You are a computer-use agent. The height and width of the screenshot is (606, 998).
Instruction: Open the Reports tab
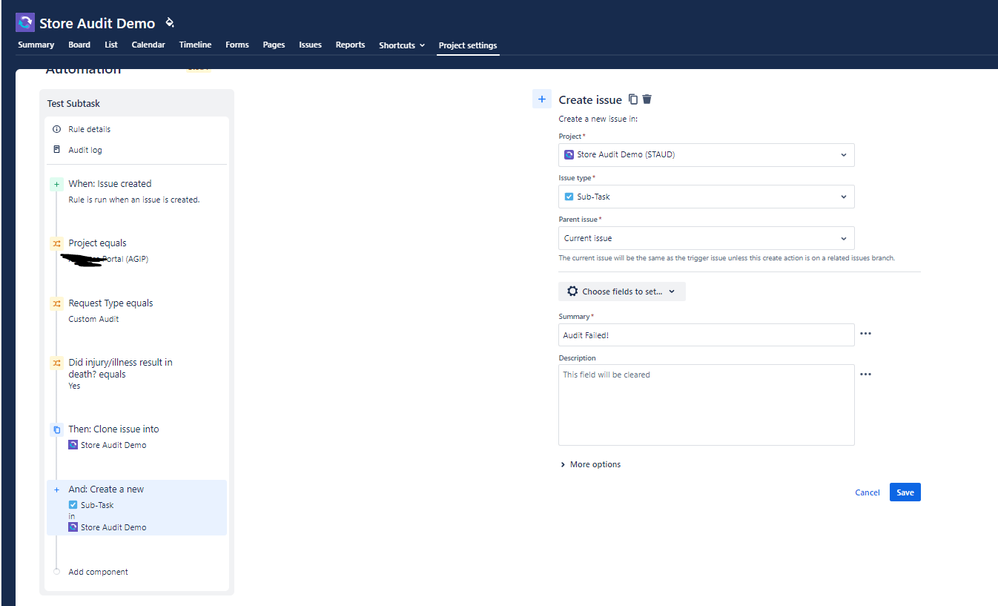tap(350, 45)
